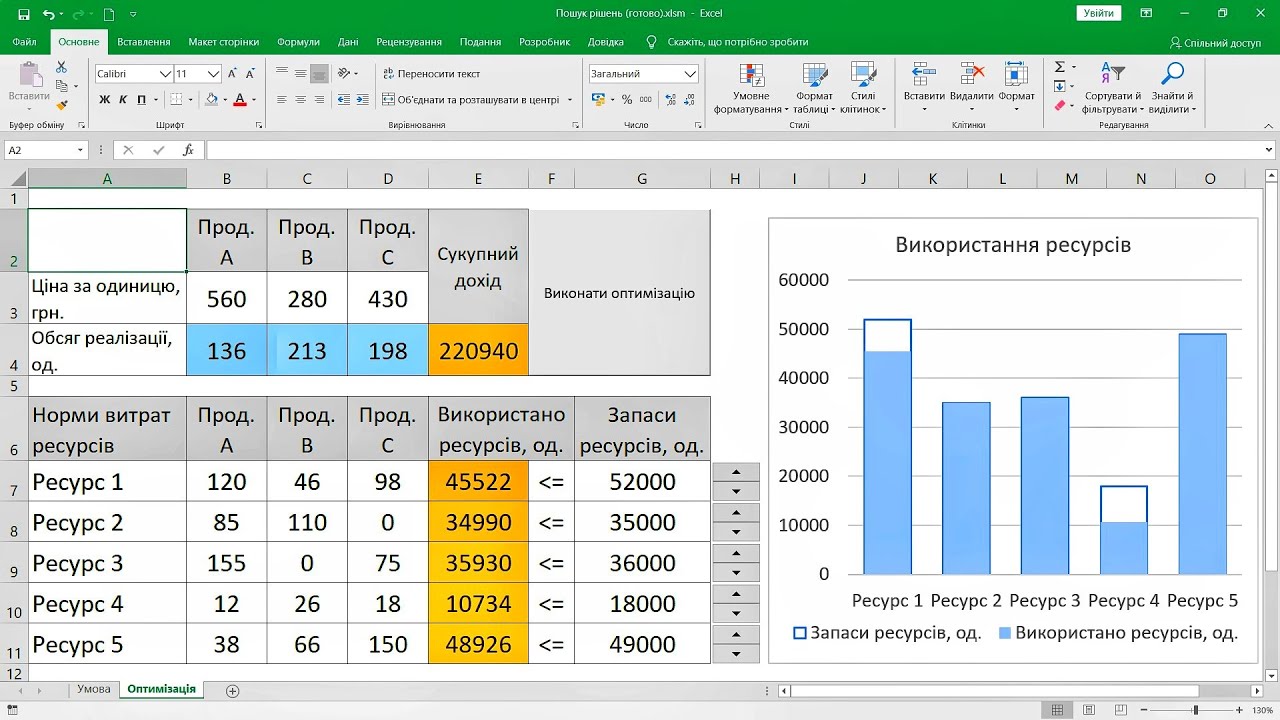Apply Percent style with the % icon

pyautogui.click(x=627, y=100)
